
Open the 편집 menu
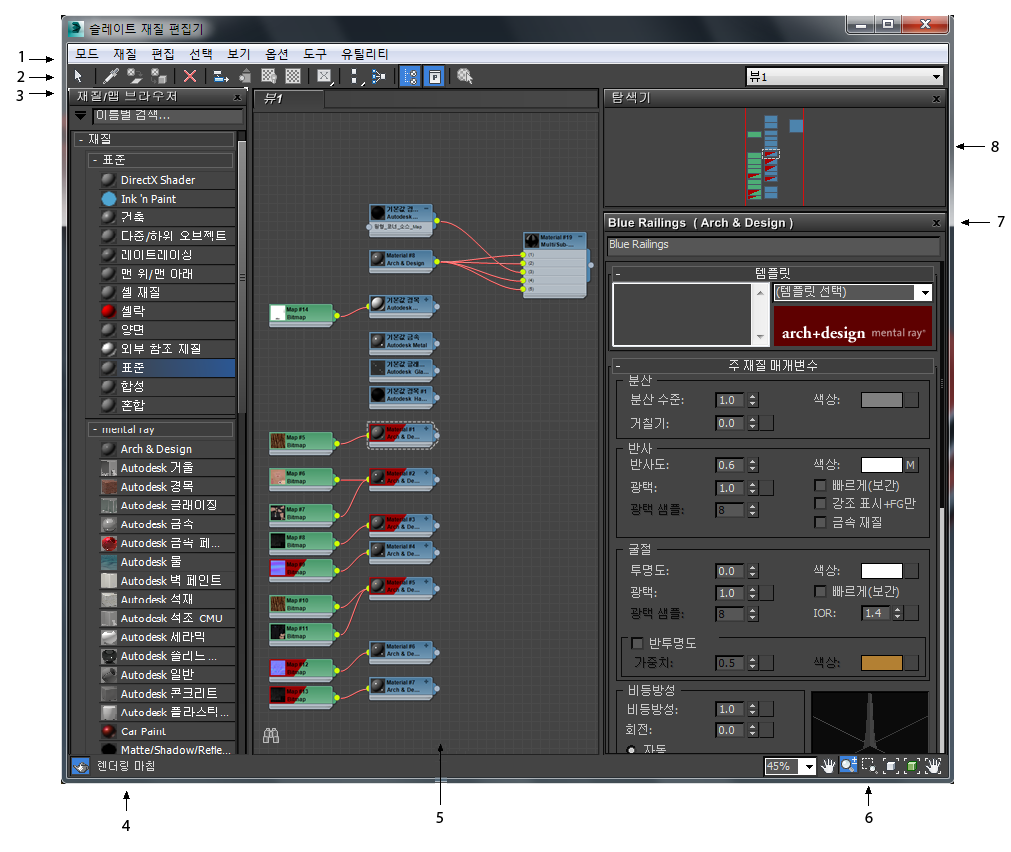point(163,54)
